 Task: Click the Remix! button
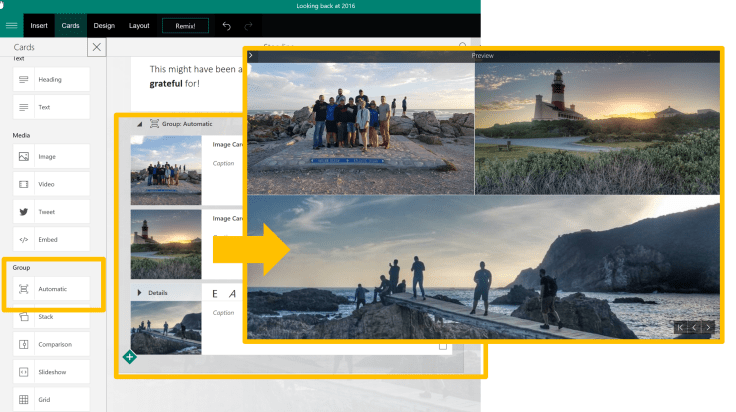tap(185, 25)
